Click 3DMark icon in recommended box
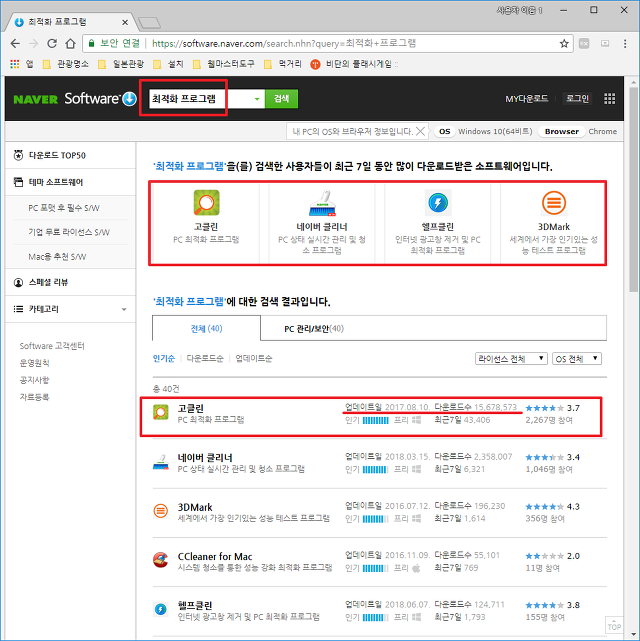The image size is (640, 641). (554, 202)
